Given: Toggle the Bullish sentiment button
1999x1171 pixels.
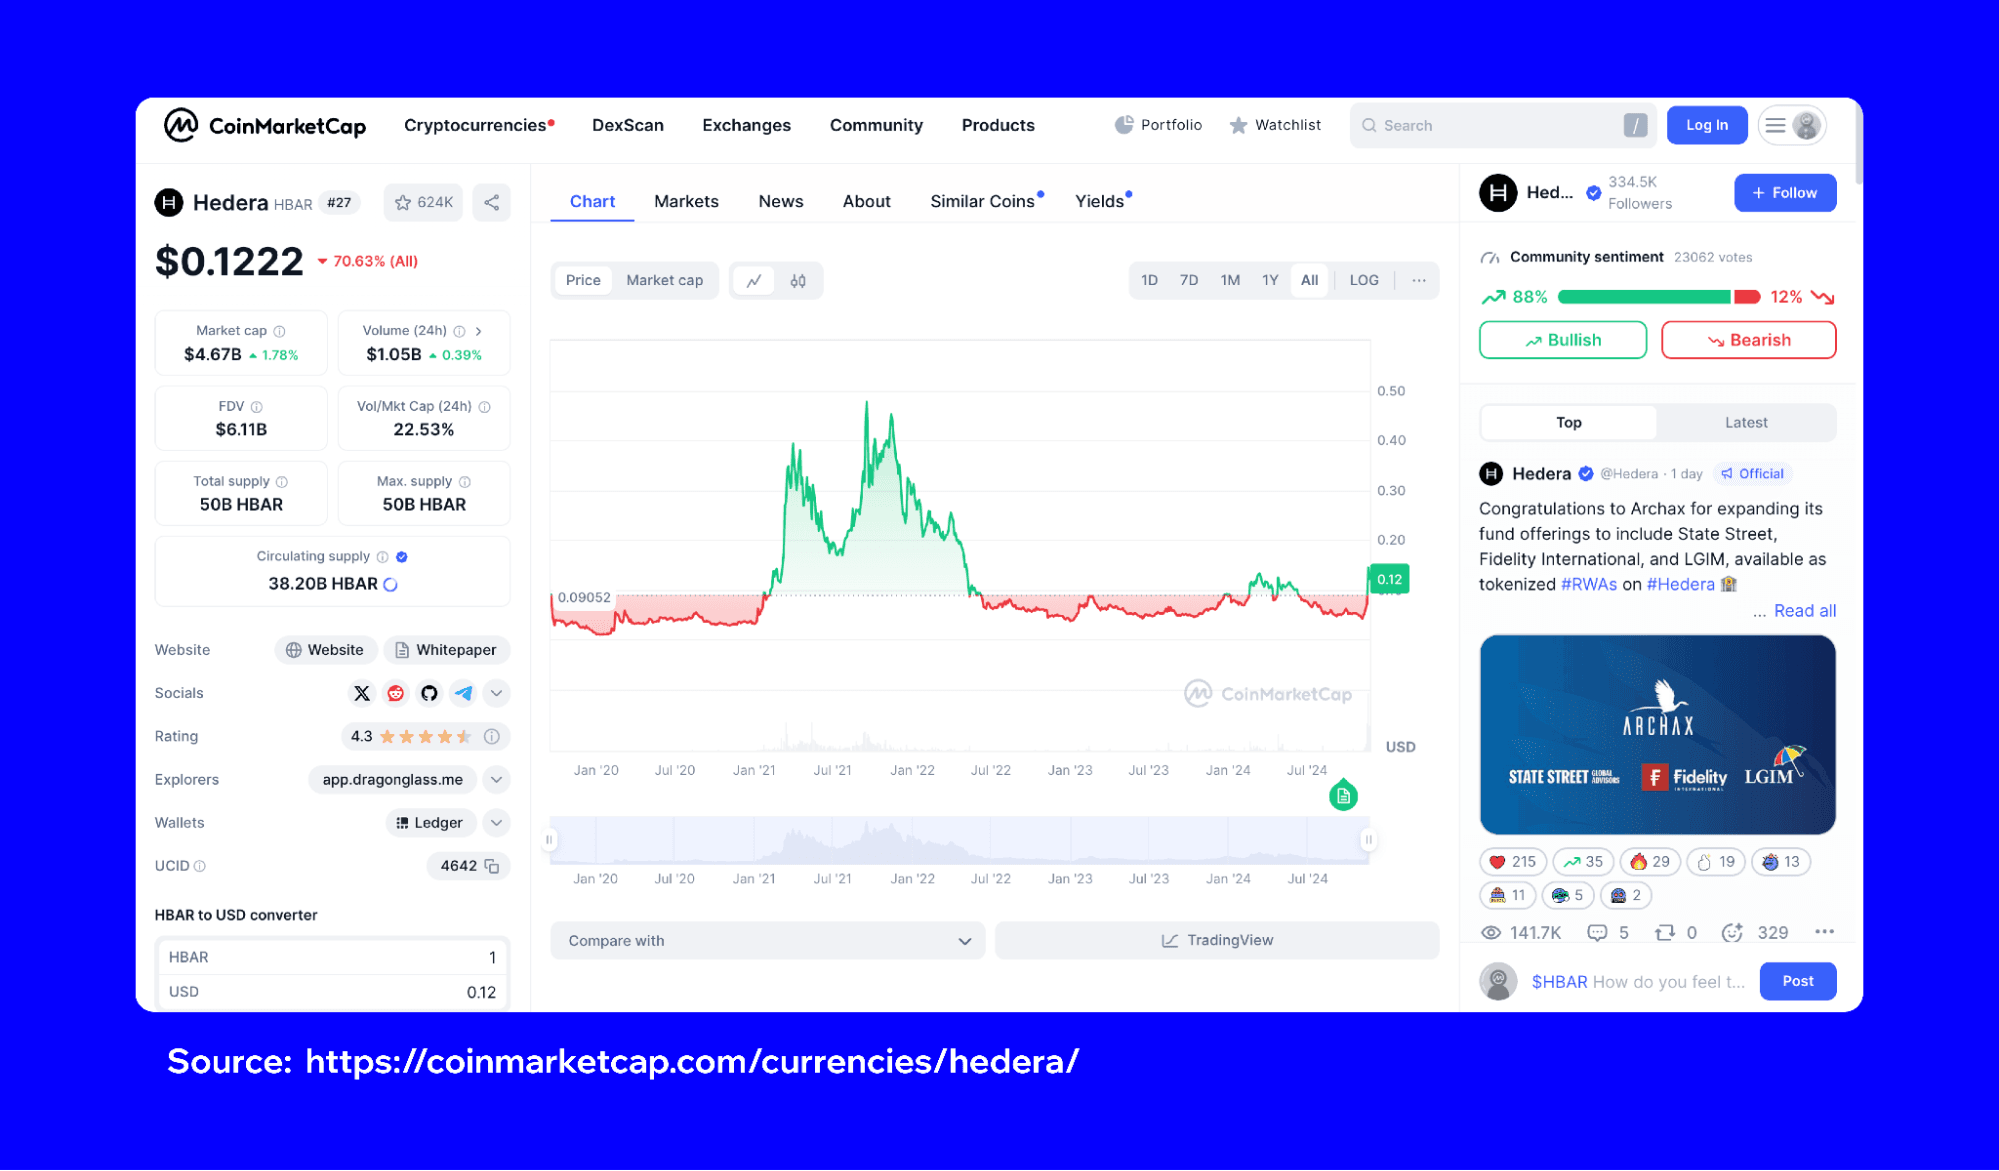Looking at the screenshot, I should pos(1565,340).
